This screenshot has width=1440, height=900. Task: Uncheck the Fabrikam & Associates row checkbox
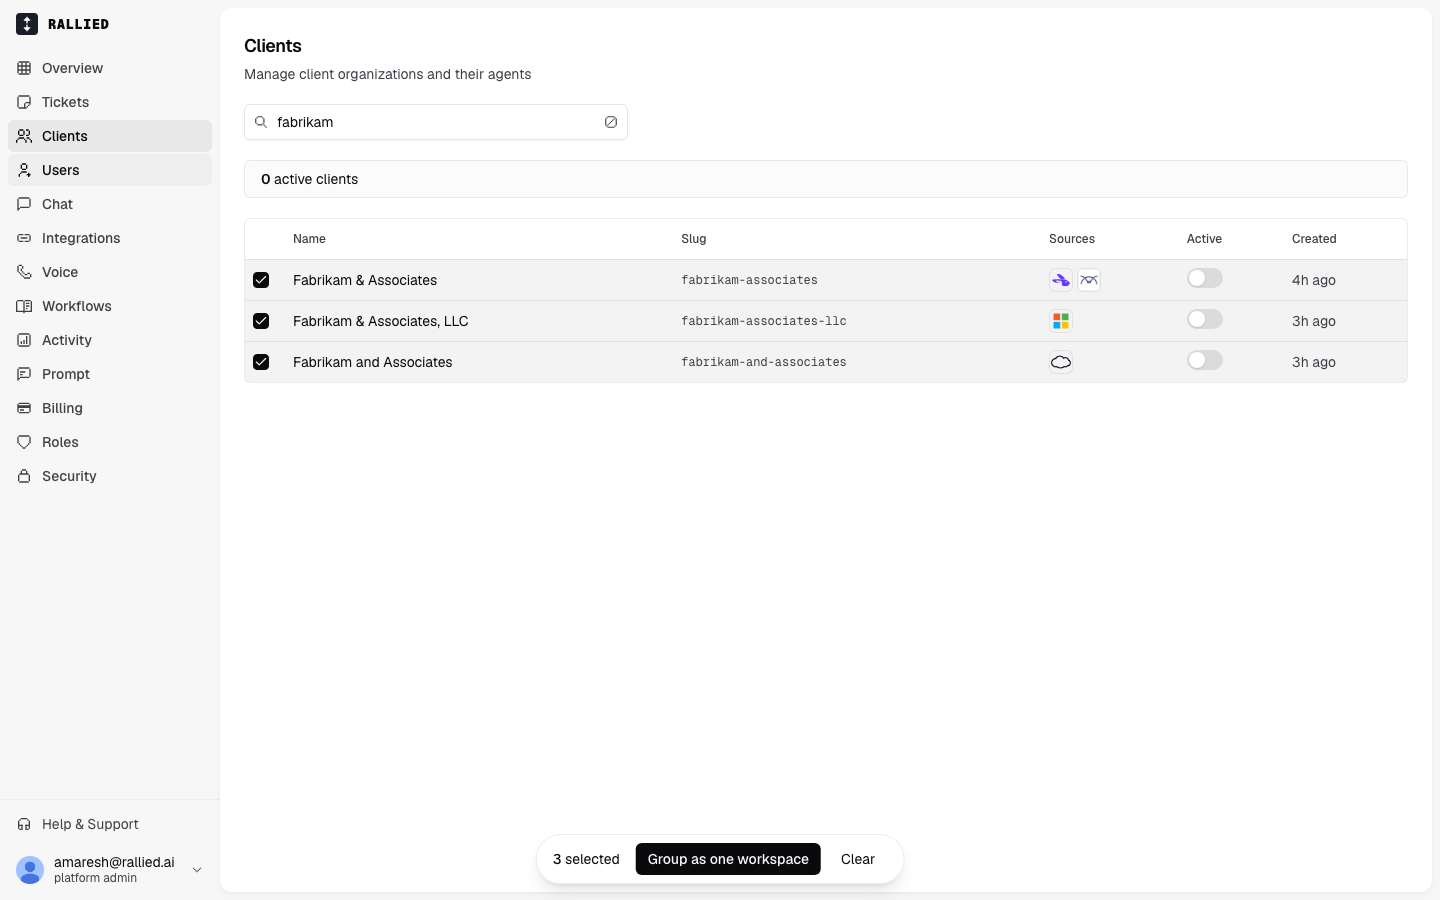point(261,280)
